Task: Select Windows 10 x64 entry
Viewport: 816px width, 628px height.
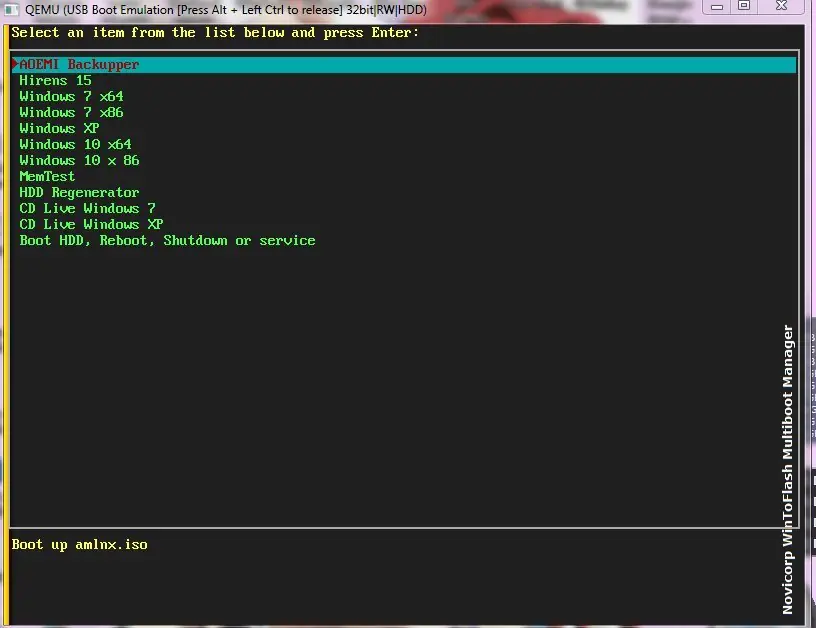Action: tap(75, 144)
